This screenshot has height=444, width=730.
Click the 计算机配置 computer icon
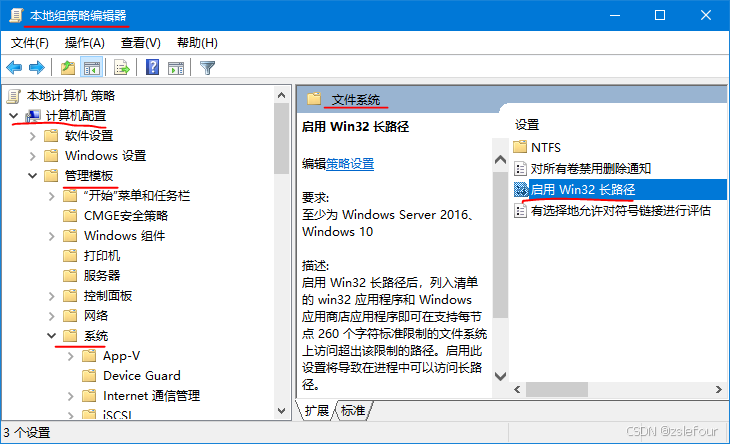click(33, 115)
